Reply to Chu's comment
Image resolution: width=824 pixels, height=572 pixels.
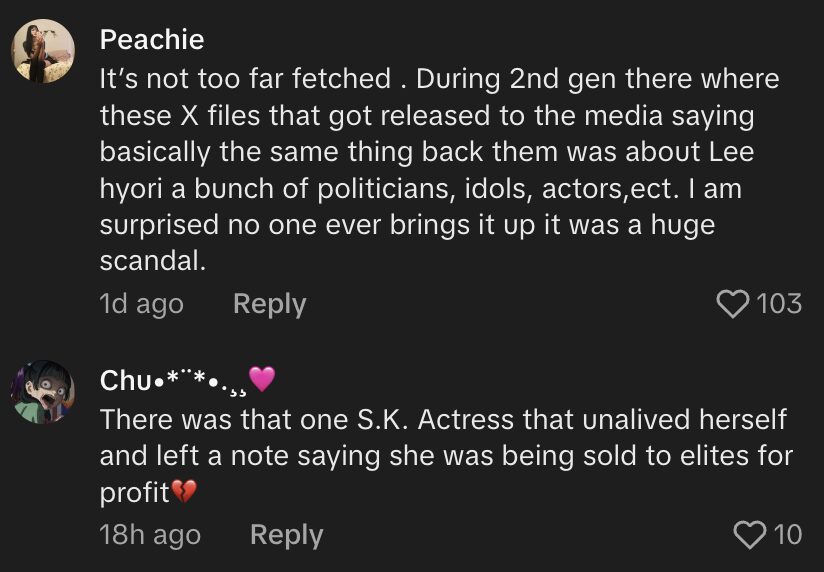pyautogui.click(x=286, y=535)
